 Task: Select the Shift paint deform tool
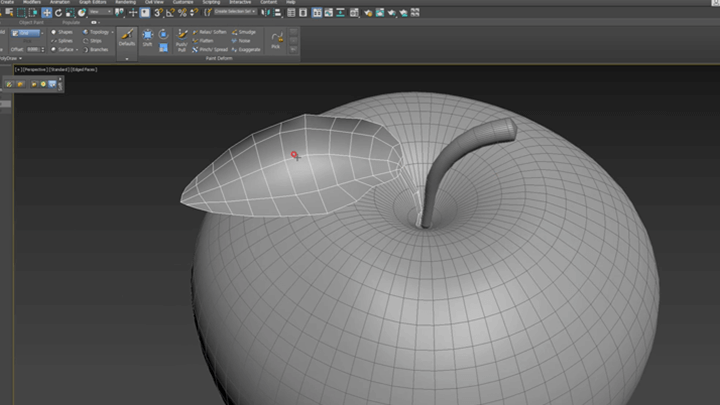(147, 38)
